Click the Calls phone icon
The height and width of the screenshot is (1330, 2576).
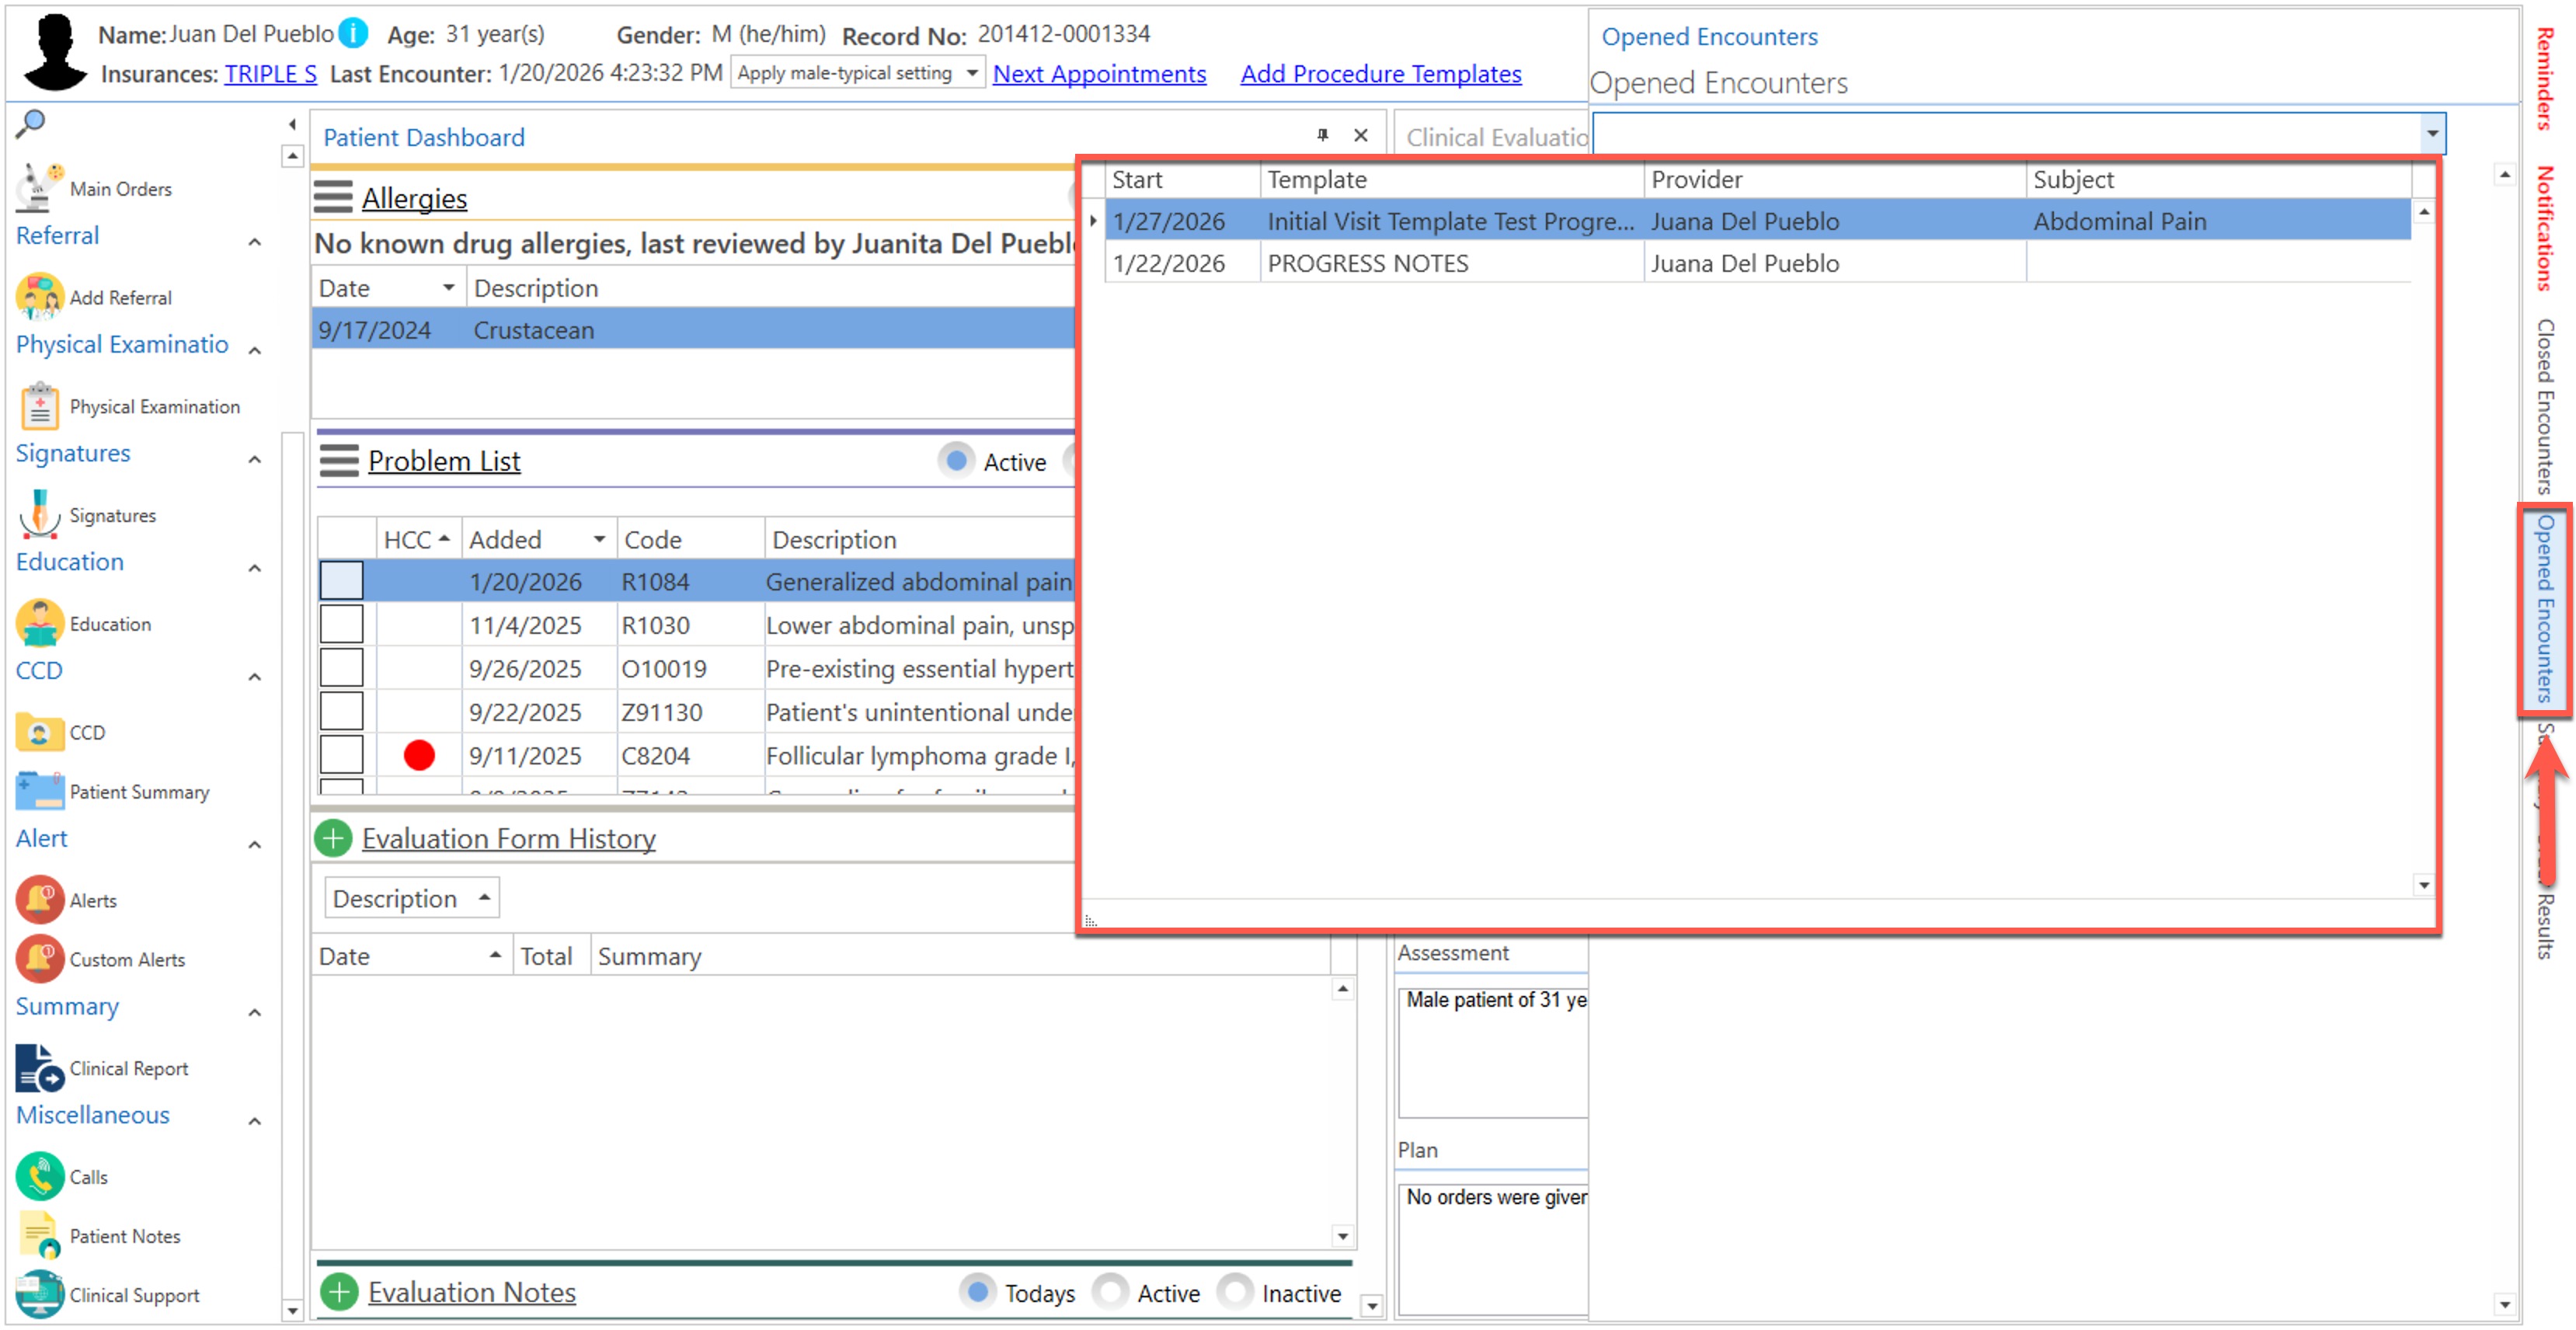38,1176
